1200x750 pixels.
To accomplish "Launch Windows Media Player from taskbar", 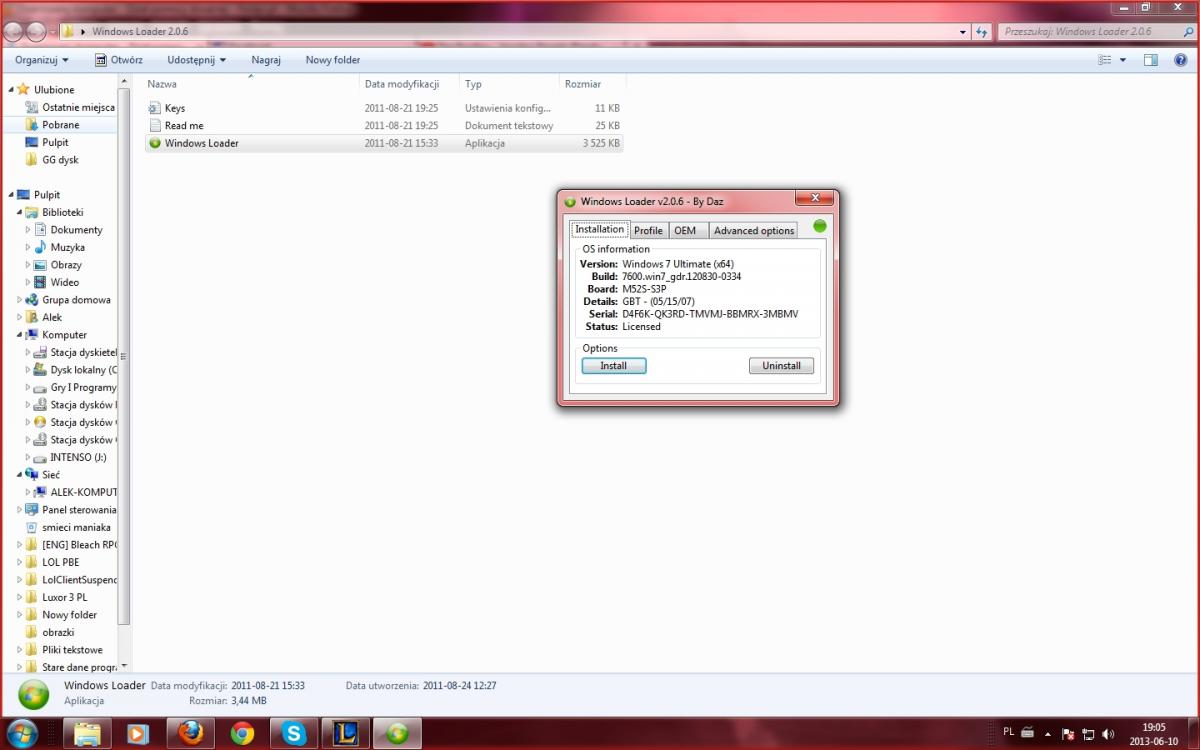I will coord(138,734).
